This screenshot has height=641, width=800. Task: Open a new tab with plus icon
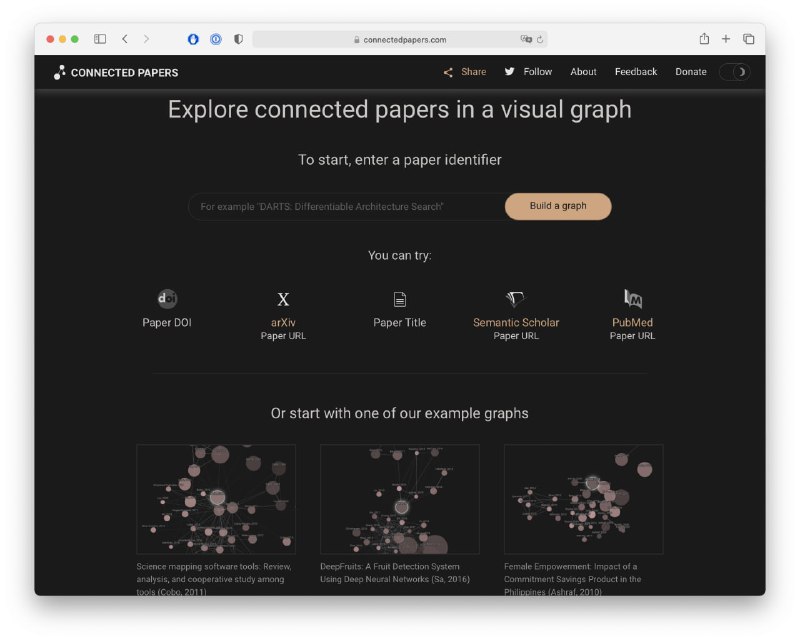pyautogui.click(x=726, y=39)
